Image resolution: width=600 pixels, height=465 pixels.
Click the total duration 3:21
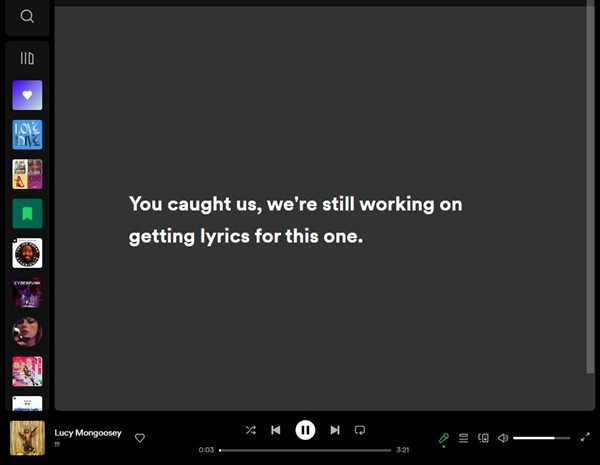[x=403, y=450]
